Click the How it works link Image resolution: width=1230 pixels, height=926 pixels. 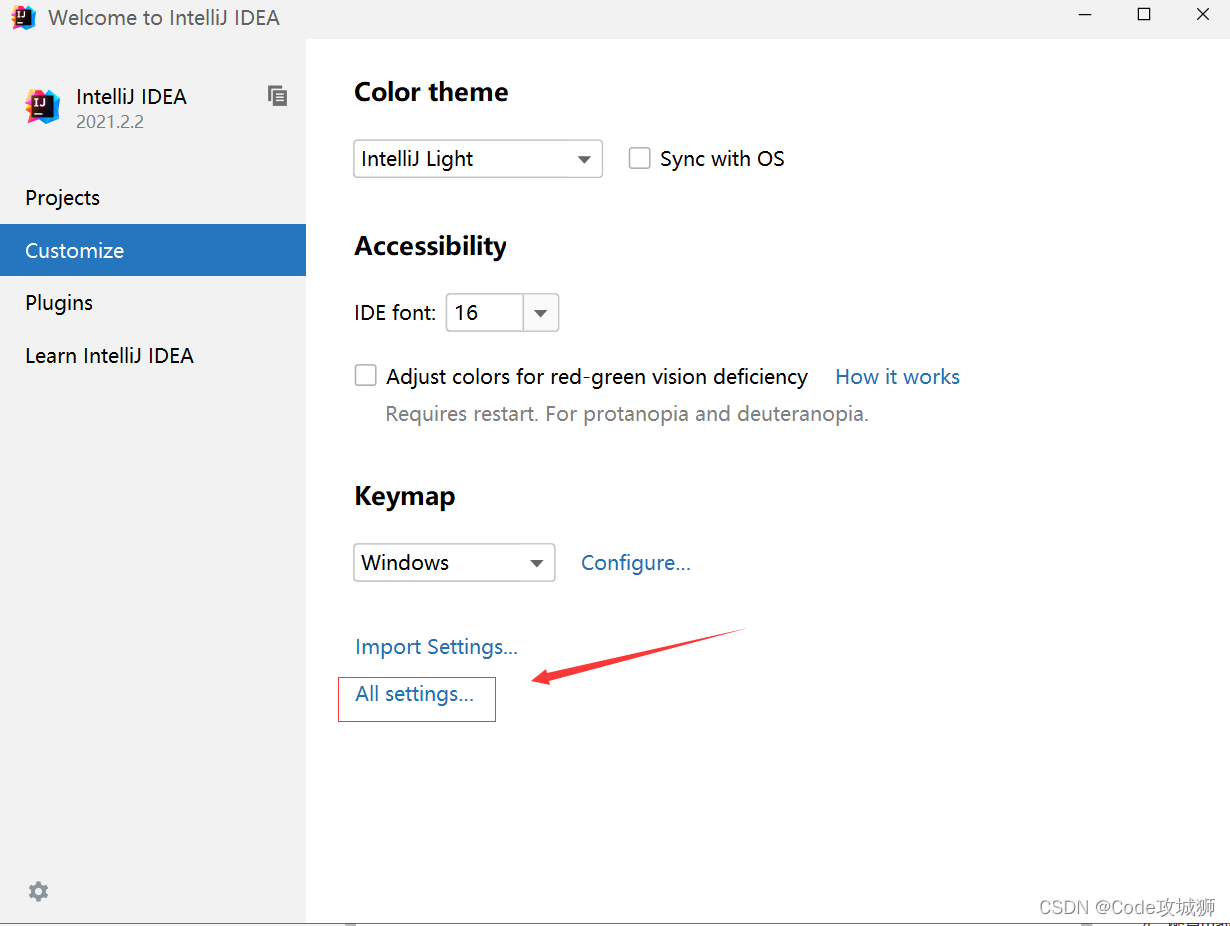(x=897, y=377)
